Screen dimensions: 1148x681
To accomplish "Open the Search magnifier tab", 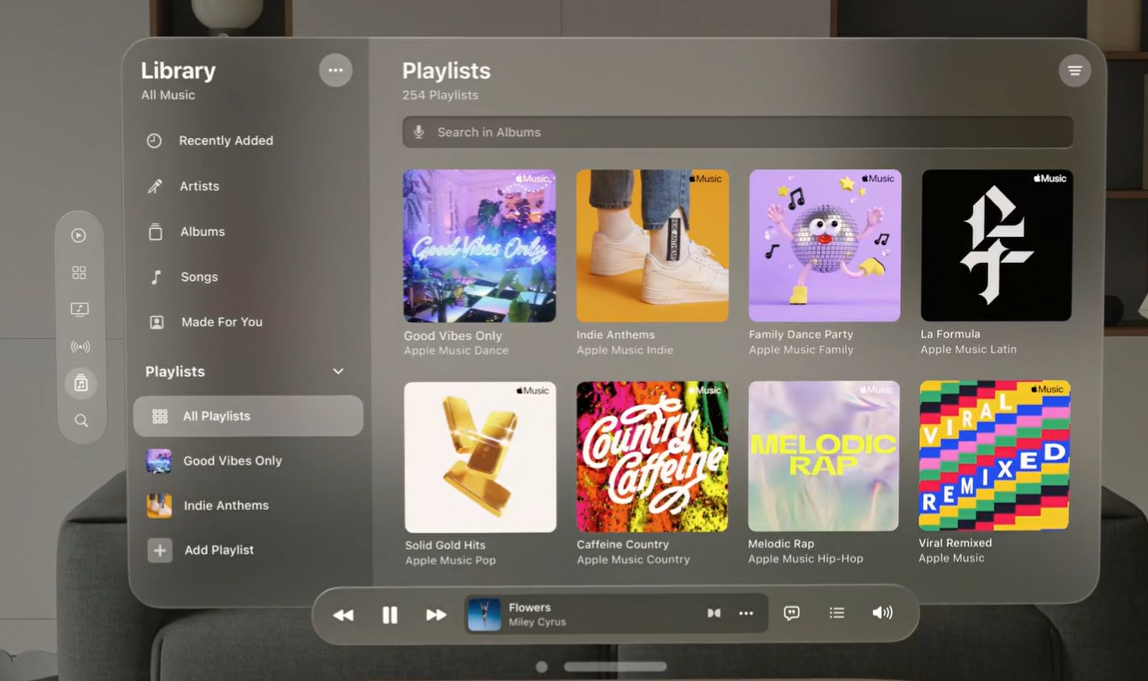I will (x=81, y=420).
